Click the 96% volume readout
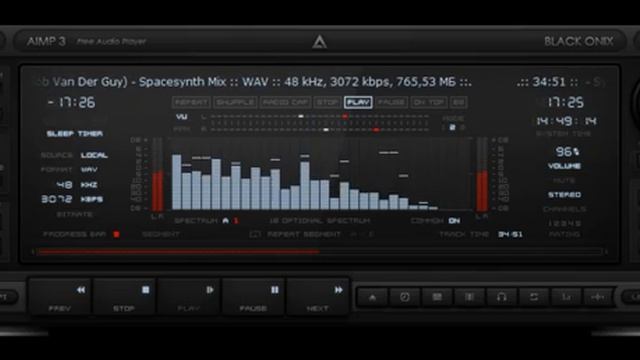Viewport: 640px width, 360px height. click(x=567, y=152)
